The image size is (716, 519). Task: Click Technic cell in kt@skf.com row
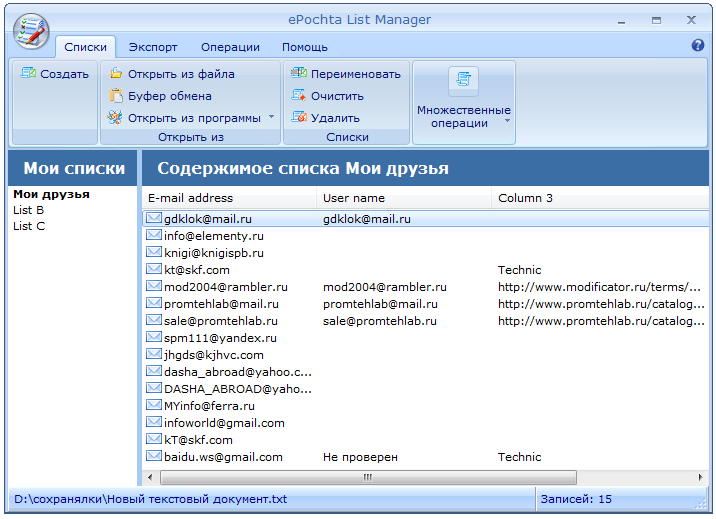519,270
